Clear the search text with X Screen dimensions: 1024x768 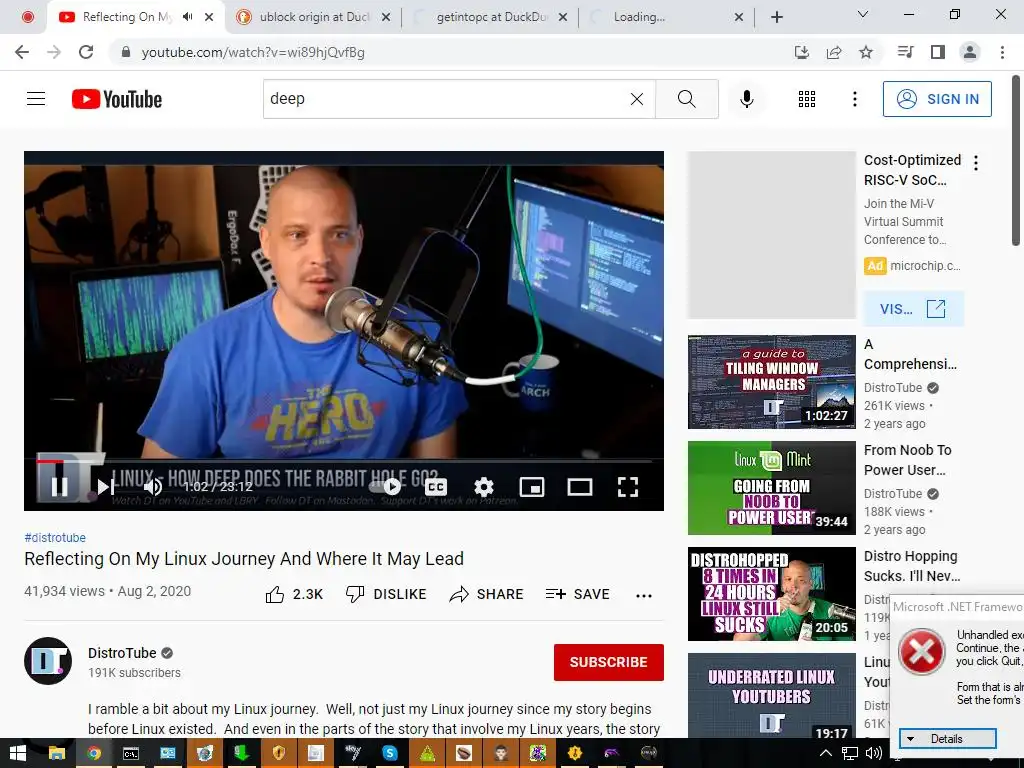[637, 99]
